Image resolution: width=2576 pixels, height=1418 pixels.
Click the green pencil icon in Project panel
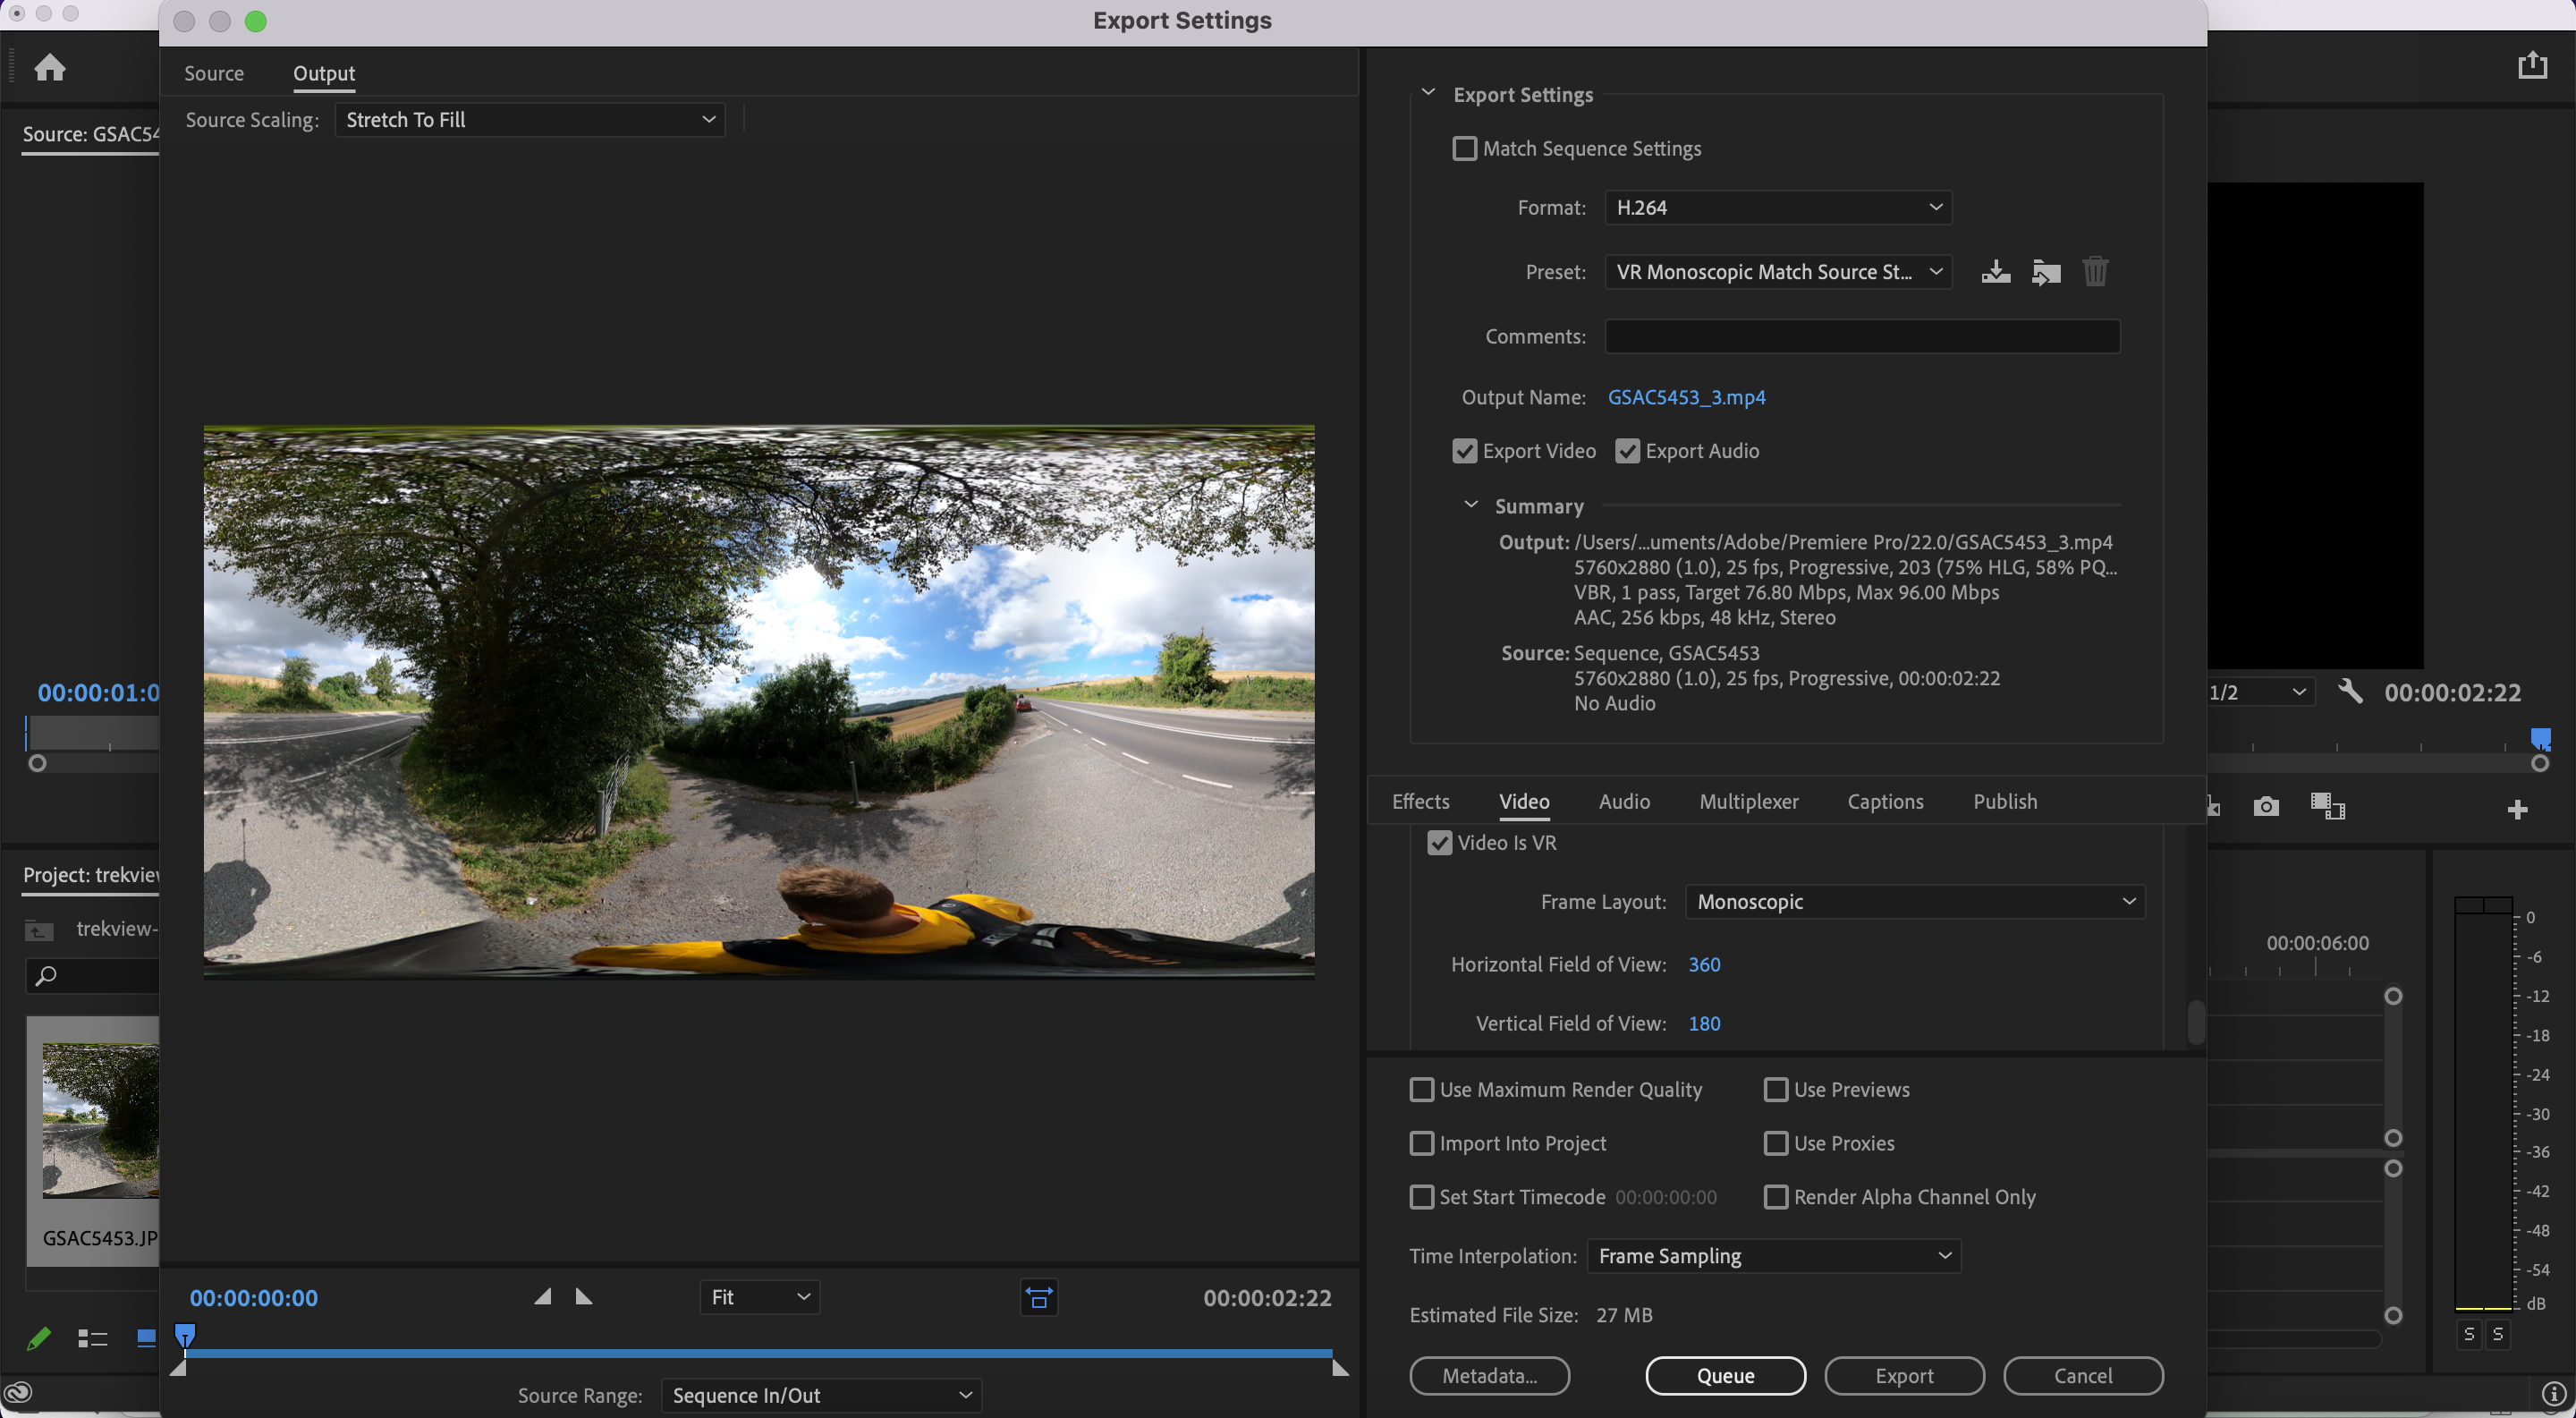[x=39, y=1337]
